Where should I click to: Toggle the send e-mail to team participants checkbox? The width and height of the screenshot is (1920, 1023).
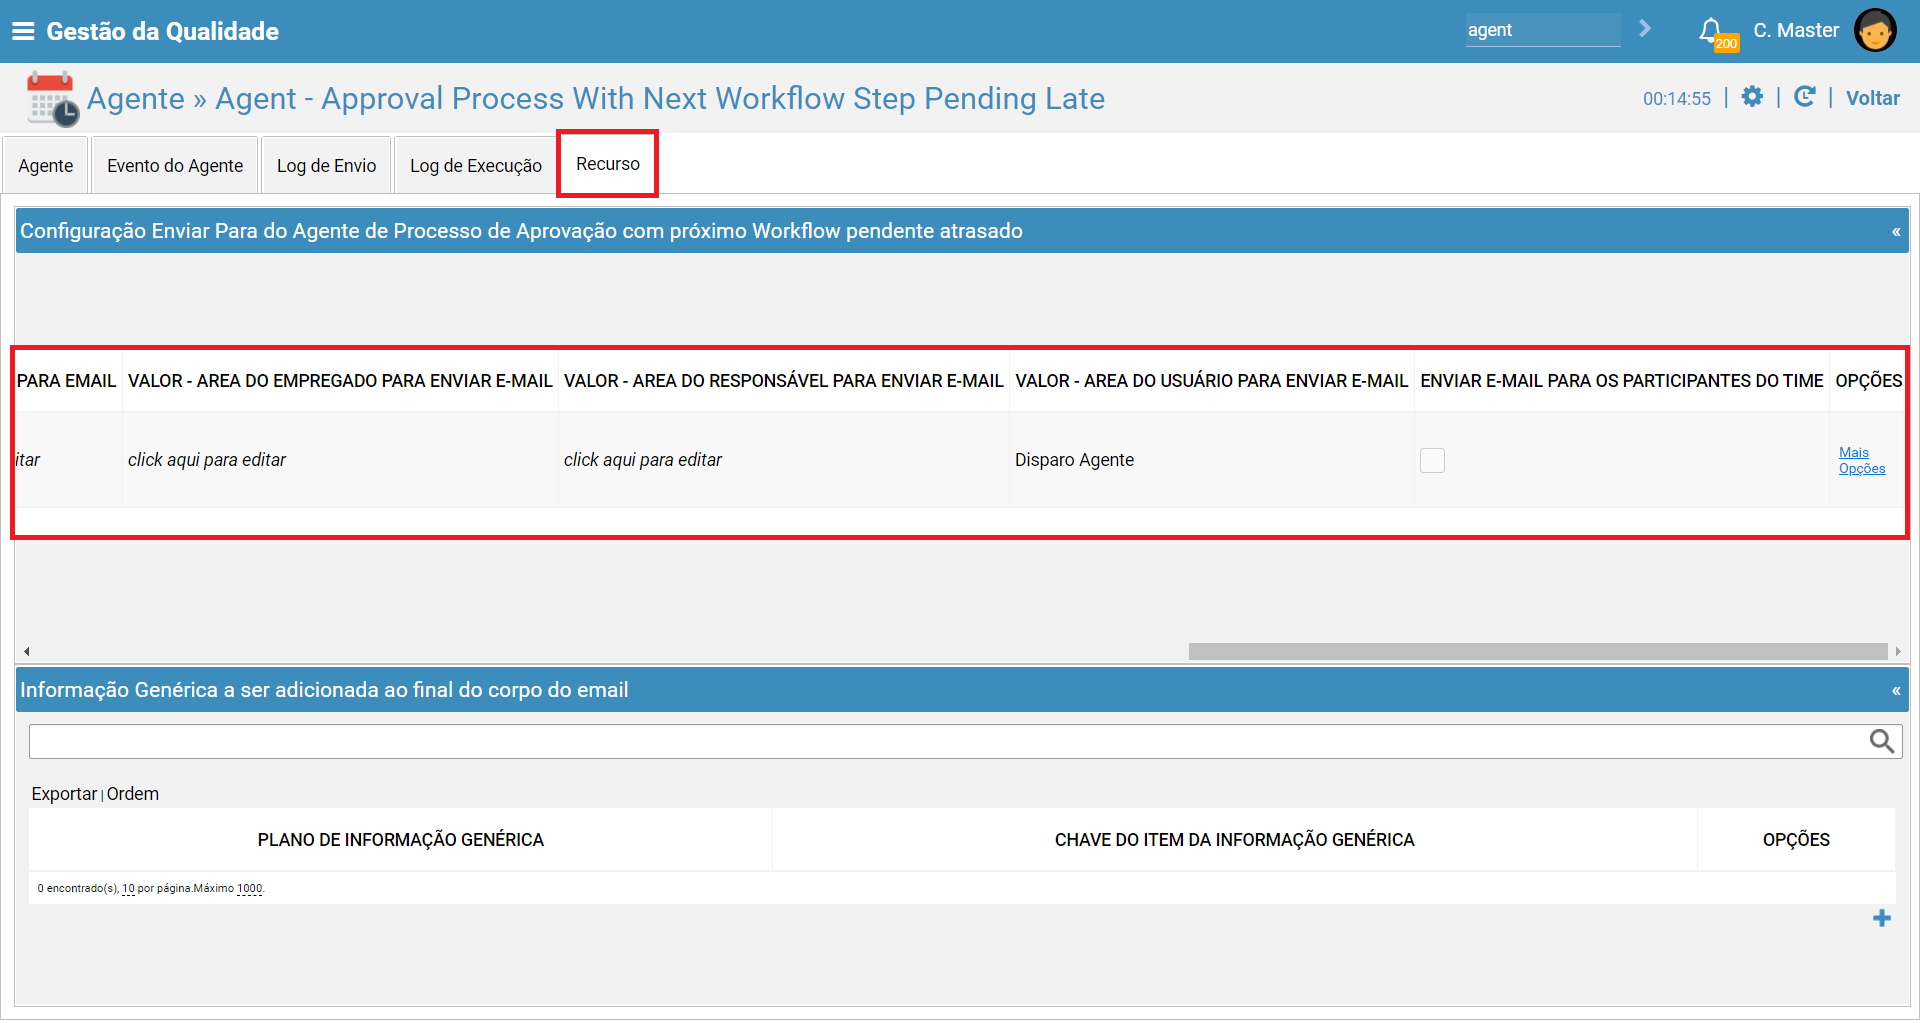1432,460
